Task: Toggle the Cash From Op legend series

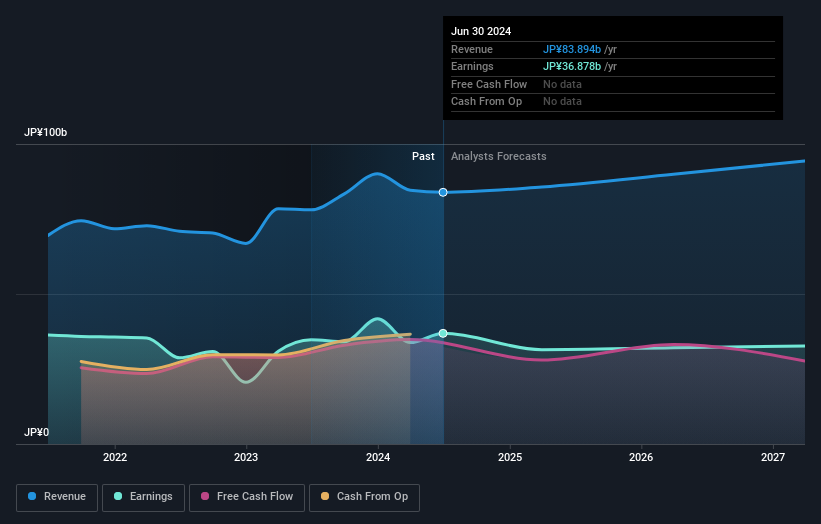Action: pyautogui.click(x=364, y=497)
